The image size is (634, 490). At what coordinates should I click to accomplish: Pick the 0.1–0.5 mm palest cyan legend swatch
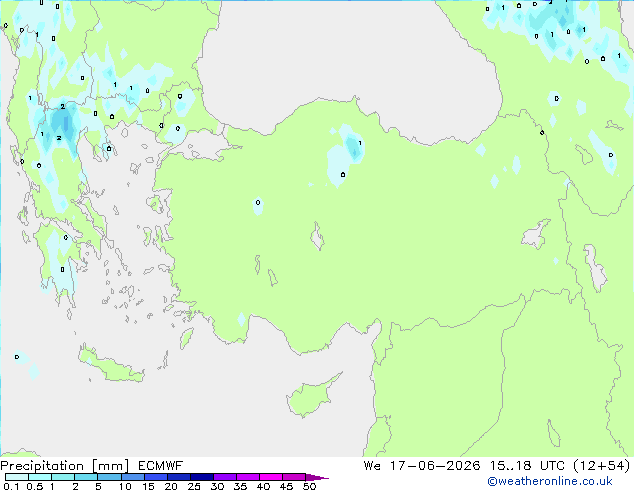click(17, 477)
